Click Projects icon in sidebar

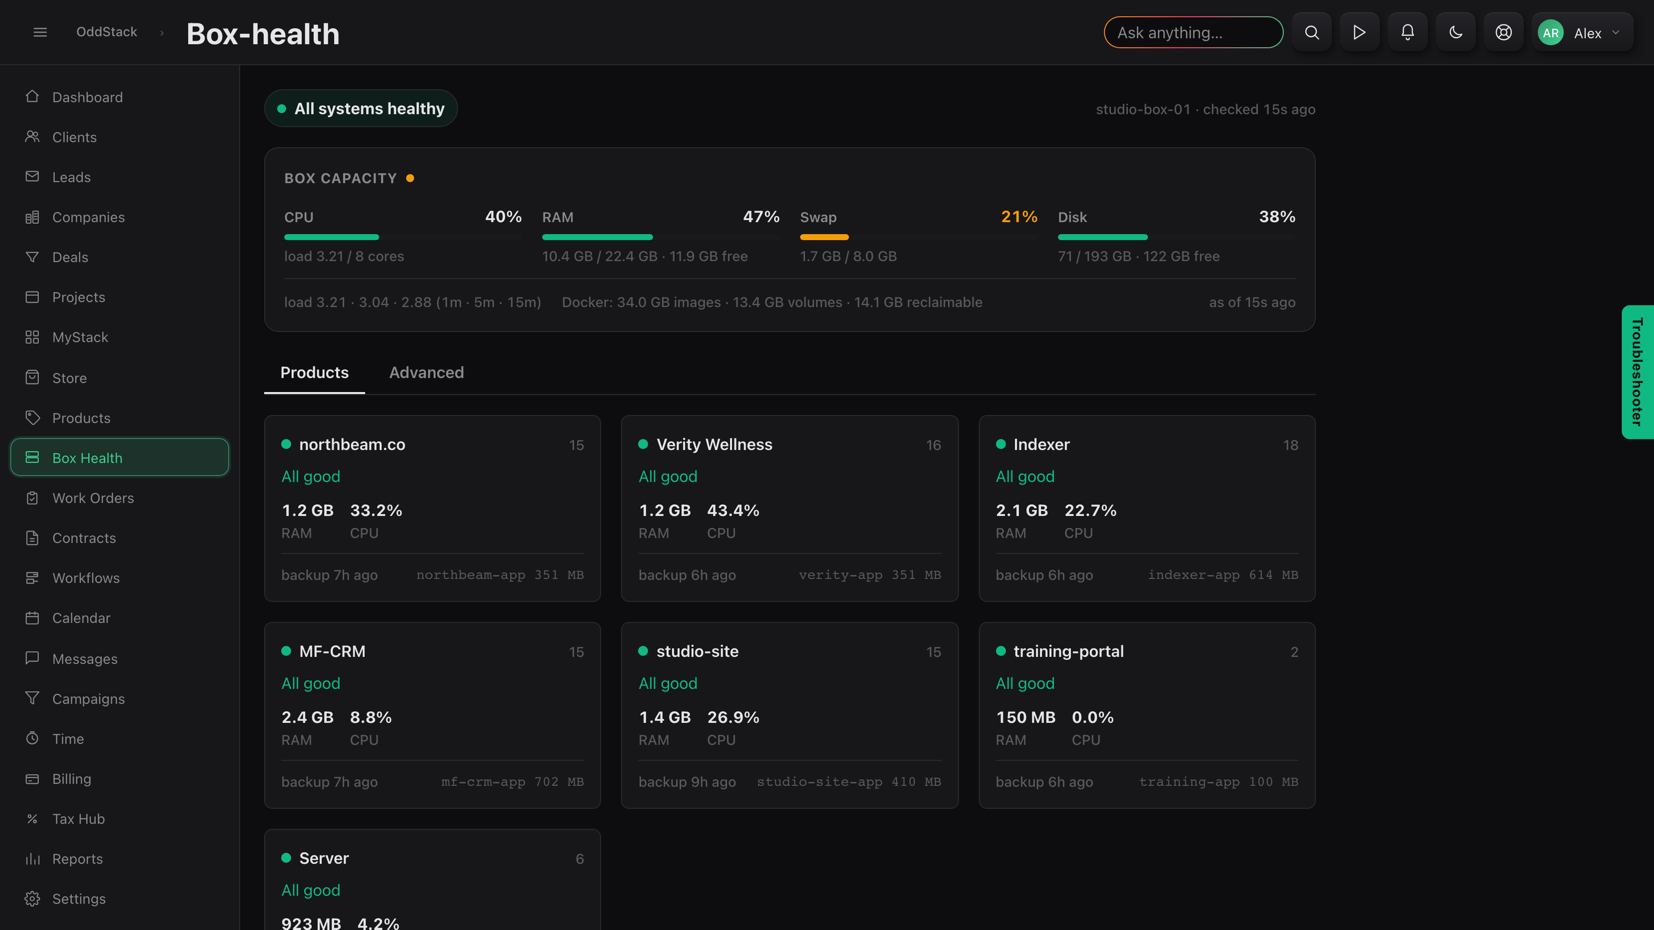pos(32,297)
